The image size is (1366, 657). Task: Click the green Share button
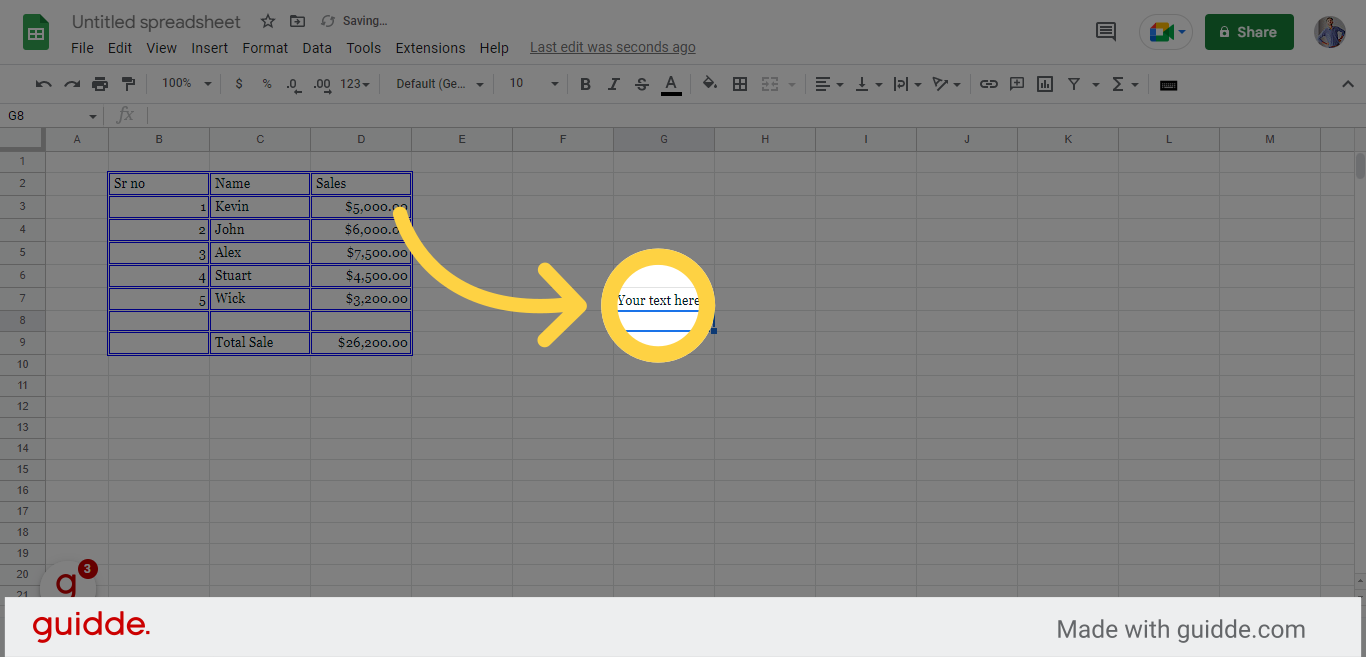1248,31
